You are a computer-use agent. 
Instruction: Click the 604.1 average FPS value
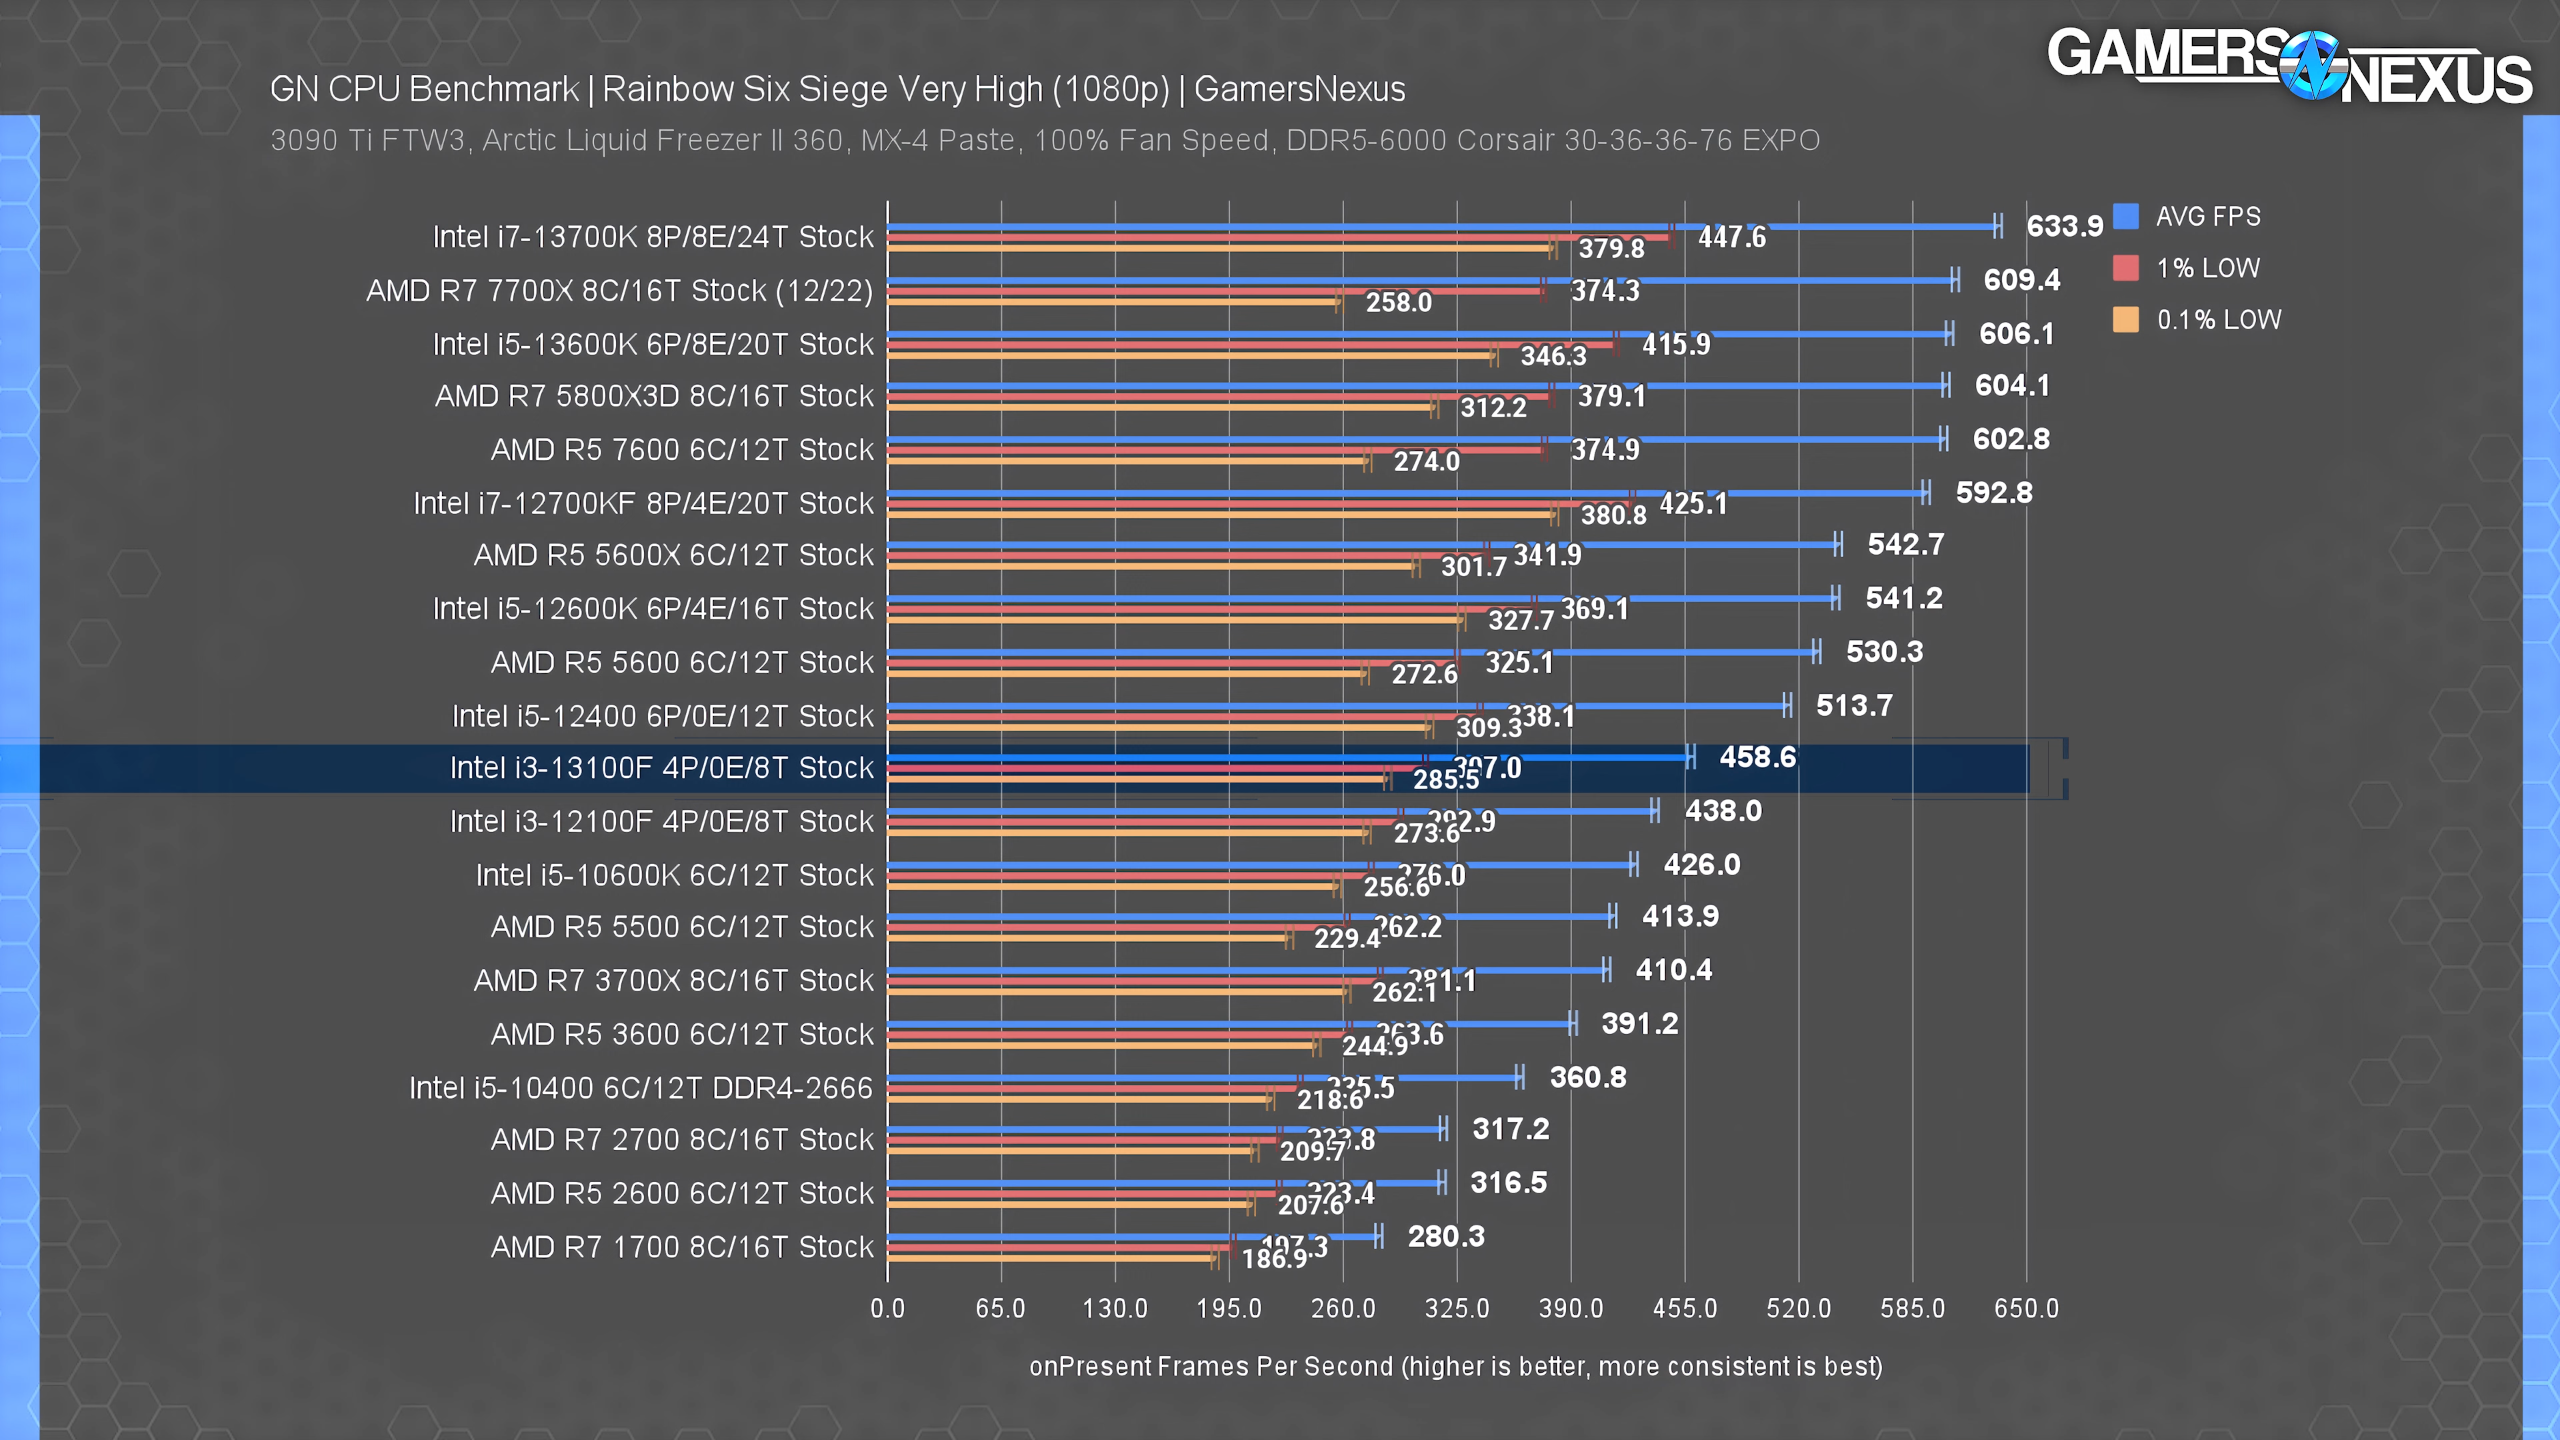click(x=2012, y=386)
